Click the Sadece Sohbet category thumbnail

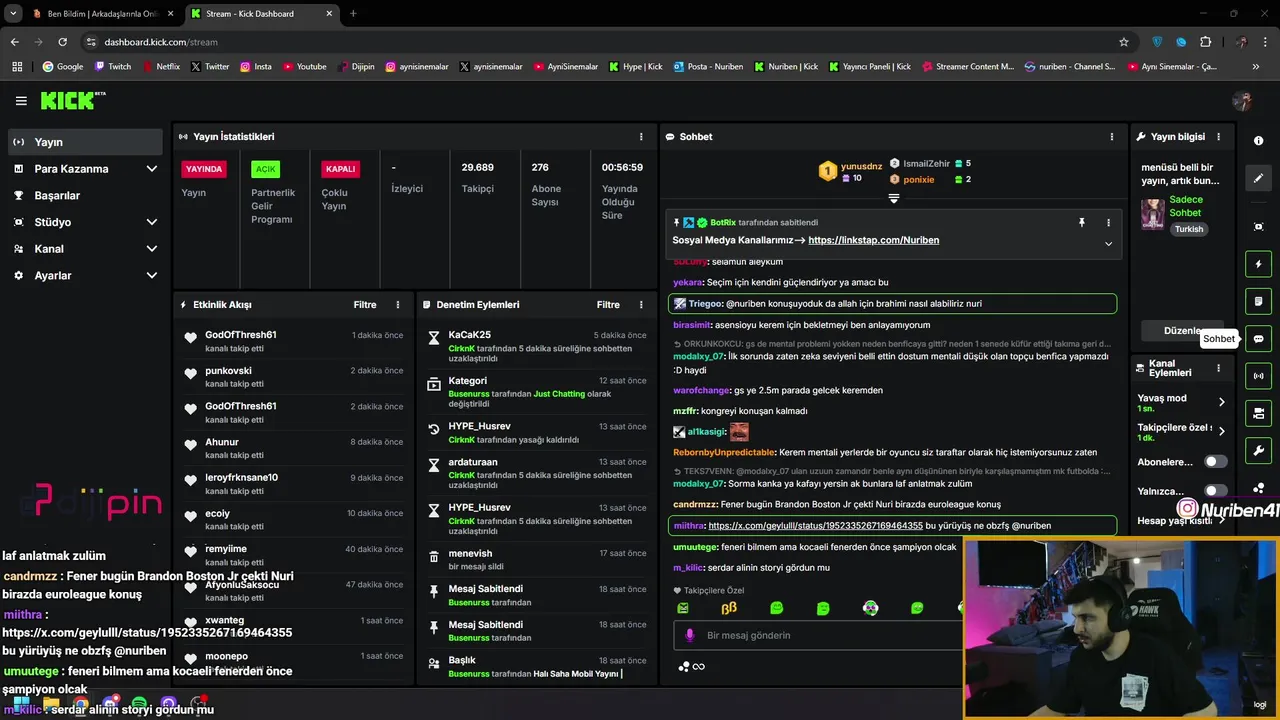pyautogui.click(x=1153, y=215)
